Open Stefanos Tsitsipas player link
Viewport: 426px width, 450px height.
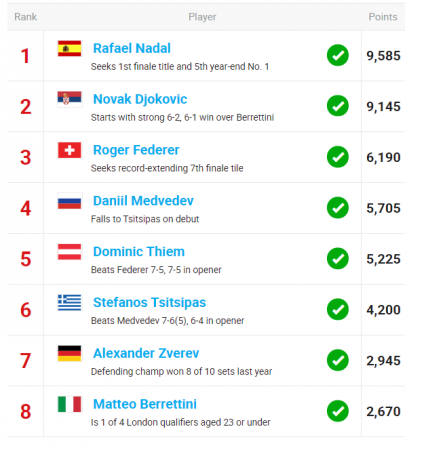pos(150,303)
